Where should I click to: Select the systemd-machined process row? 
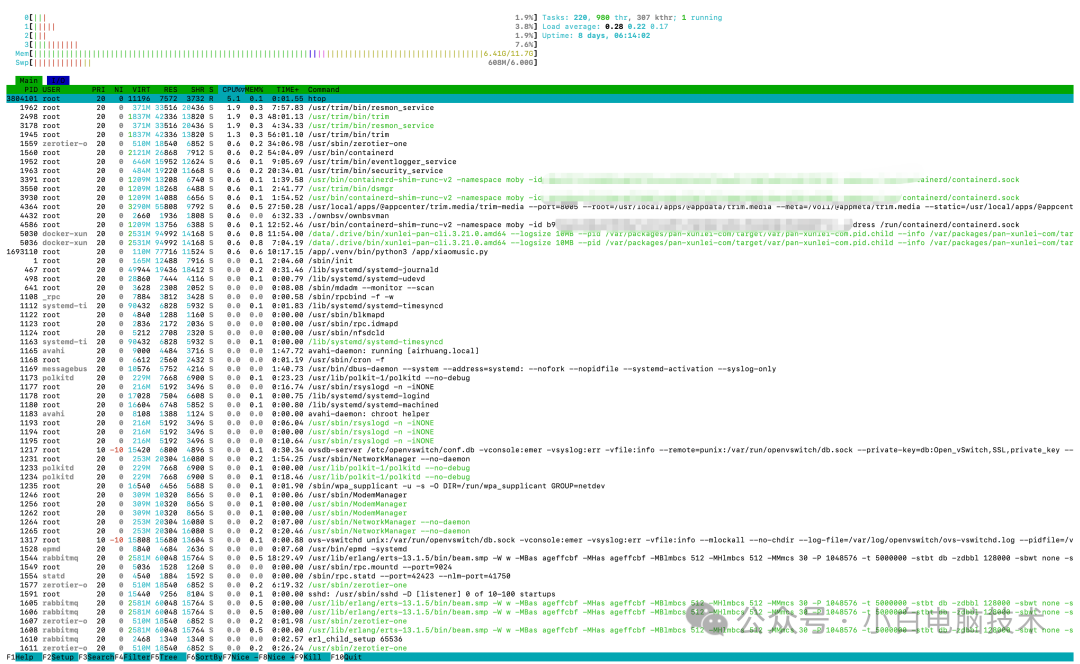tap(540, 405)
